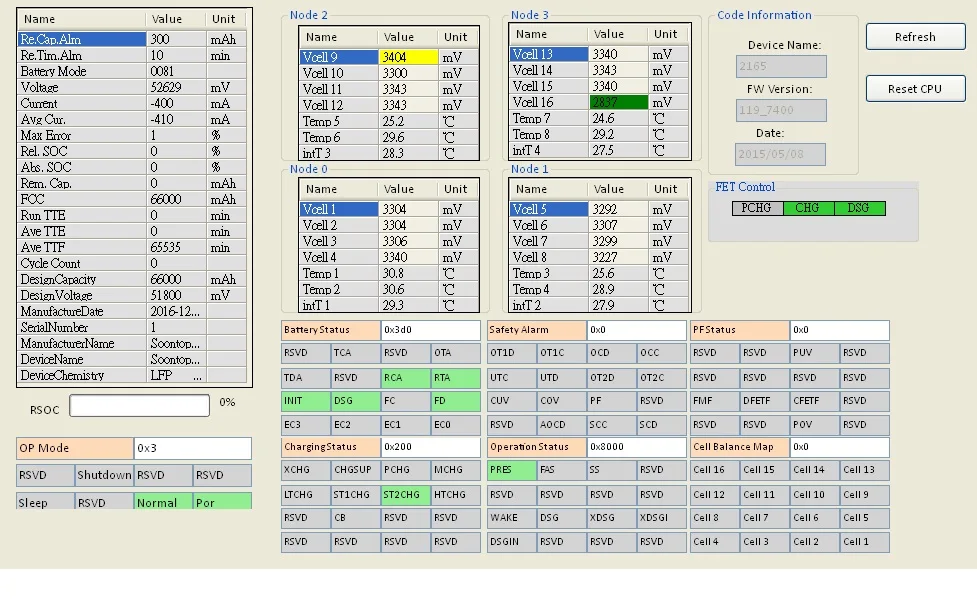Click the Refresh button
The height and width of the screenshot is (599, 977).
click(915, 37)
